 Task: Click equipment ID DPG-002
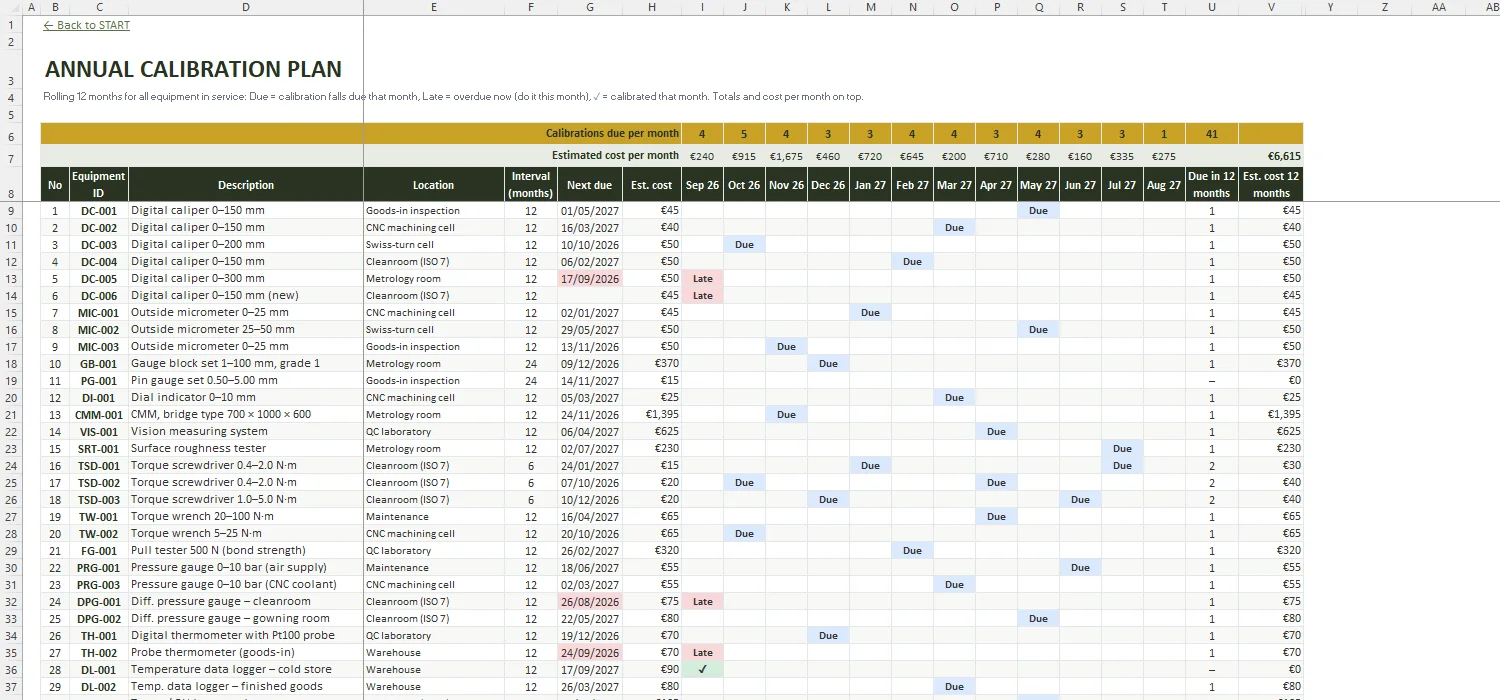[x=99, y=618]
